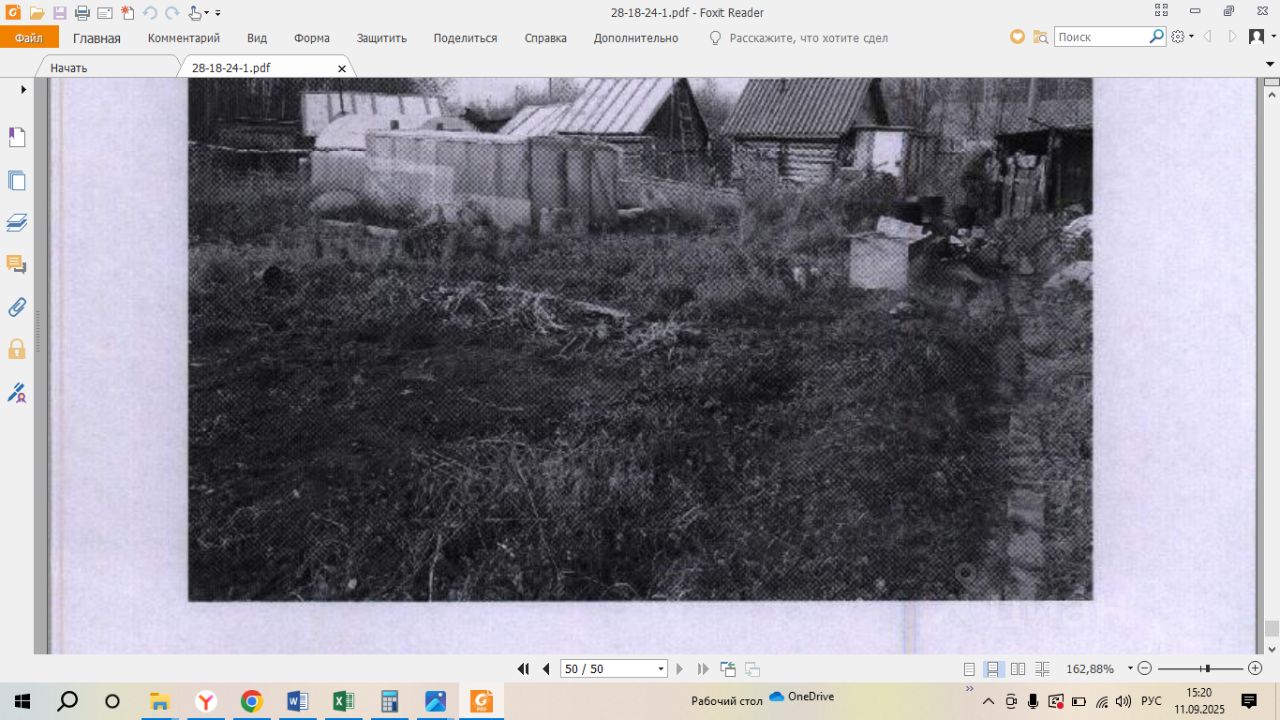Open Google Chrome from the taskbar
Viewport: 1280px width, 720px height.
(x=251, y=701)
